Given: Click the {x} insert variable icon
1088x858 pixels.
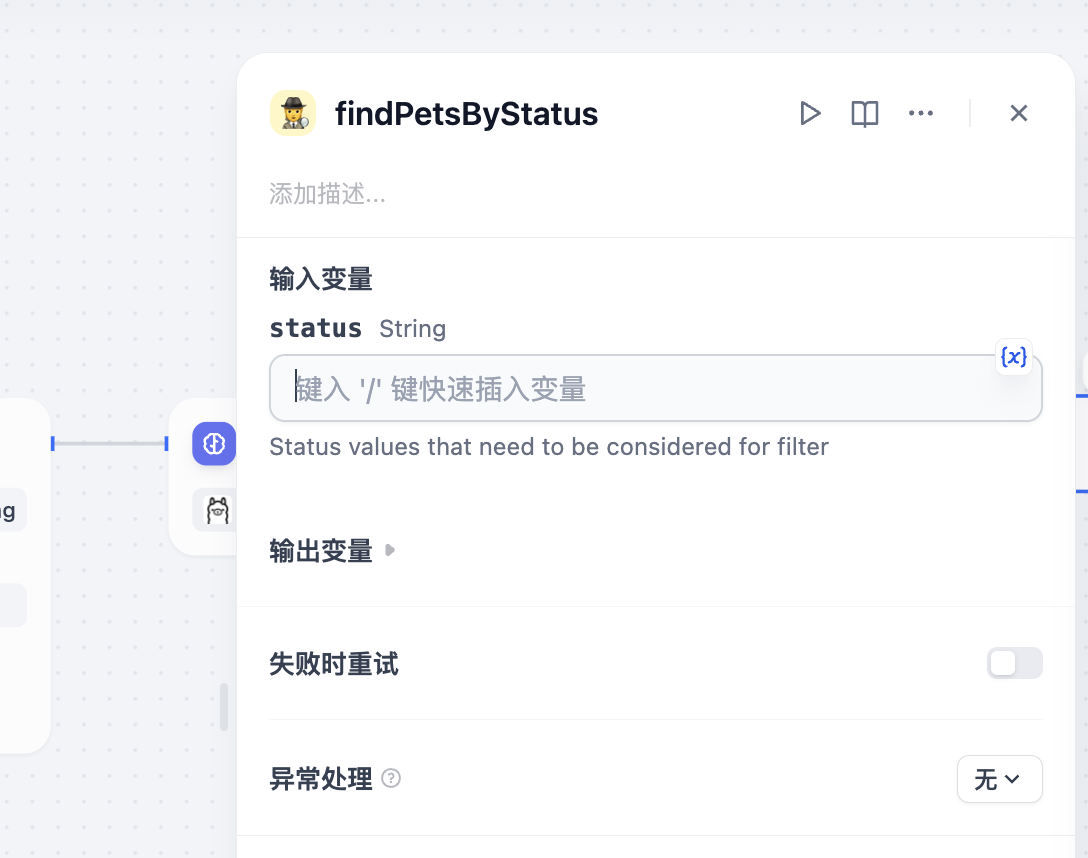Looking at the screenshot, I should click(1014, 357).
